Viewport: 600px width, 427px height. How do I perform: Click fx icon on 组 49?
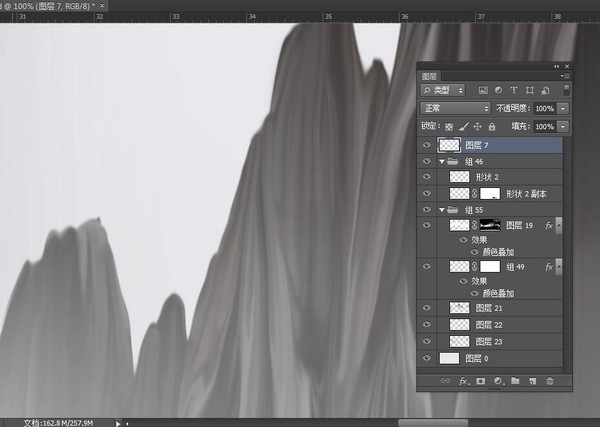point(549,267)
